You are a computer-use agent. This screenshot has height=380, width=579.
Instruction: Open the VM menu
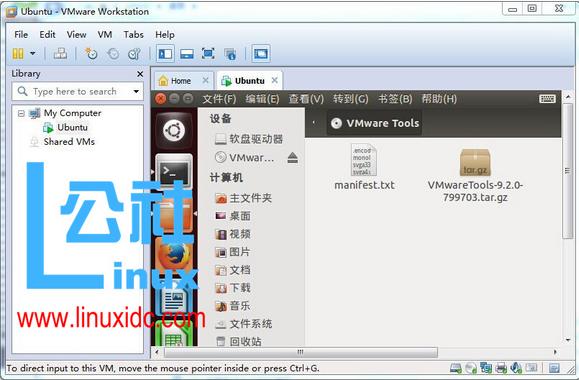tap(105, 35)
